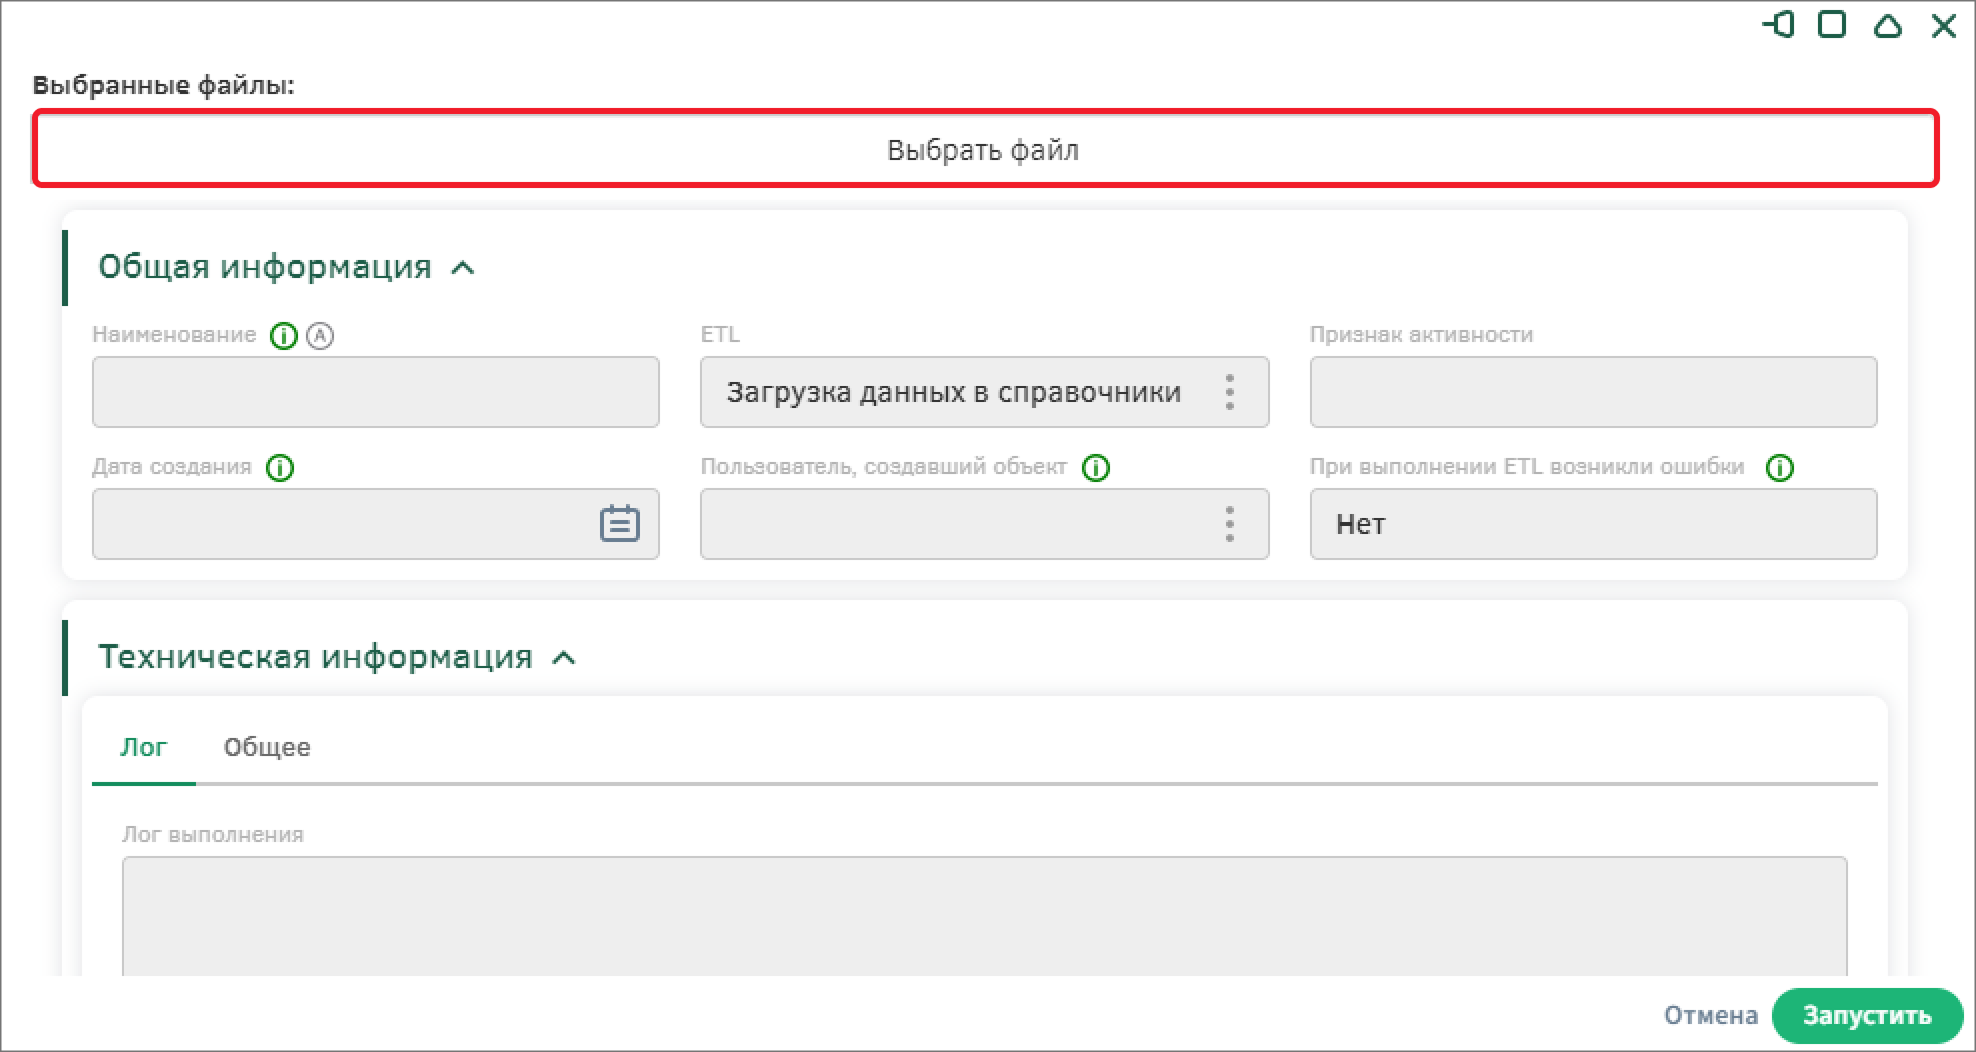This screenshot has height=1052, width=1976.
Task: Click the info icon next to Дата создания
Action: click(x=280, y=468)
